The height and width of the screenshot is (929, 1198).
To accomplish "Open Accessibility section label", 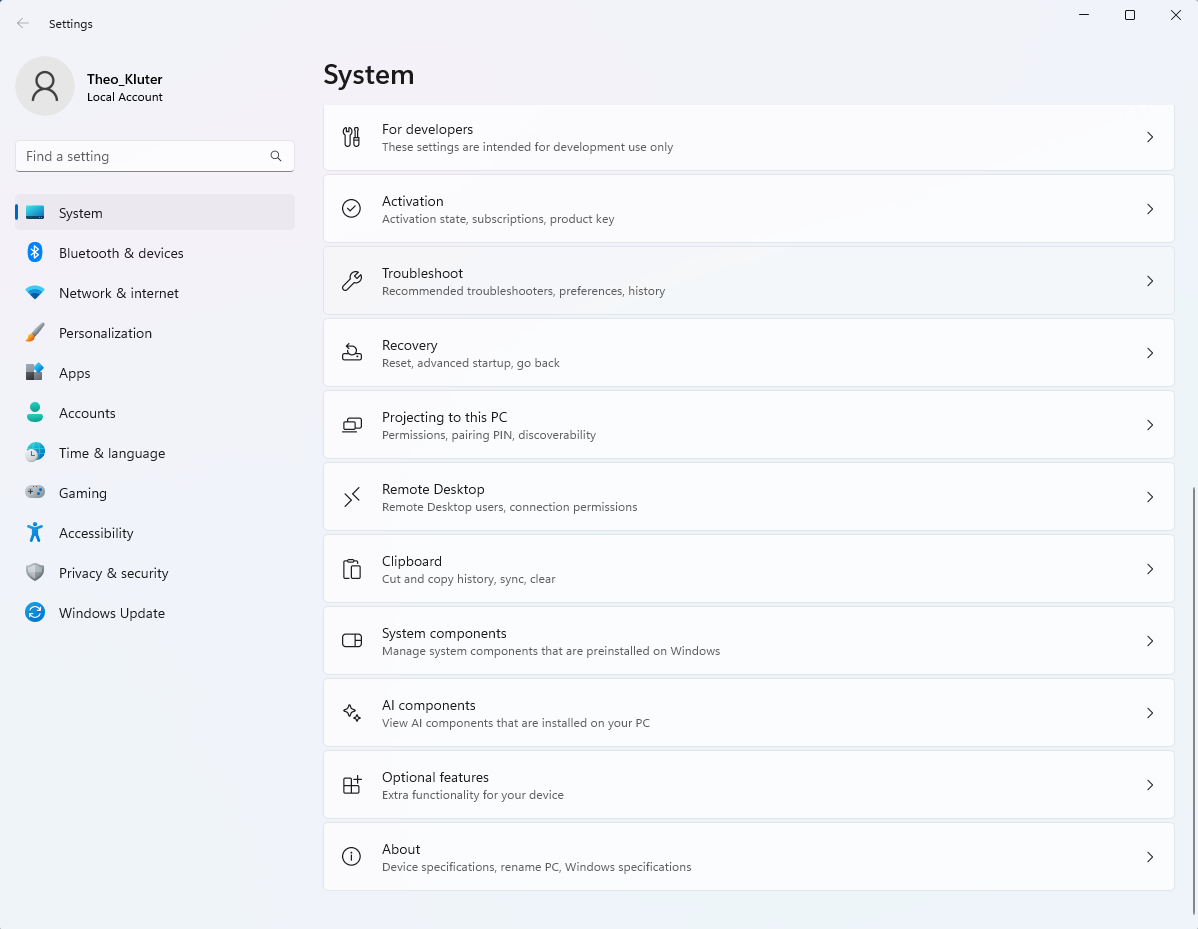I will pyautogui.click(x=96, y=533).
